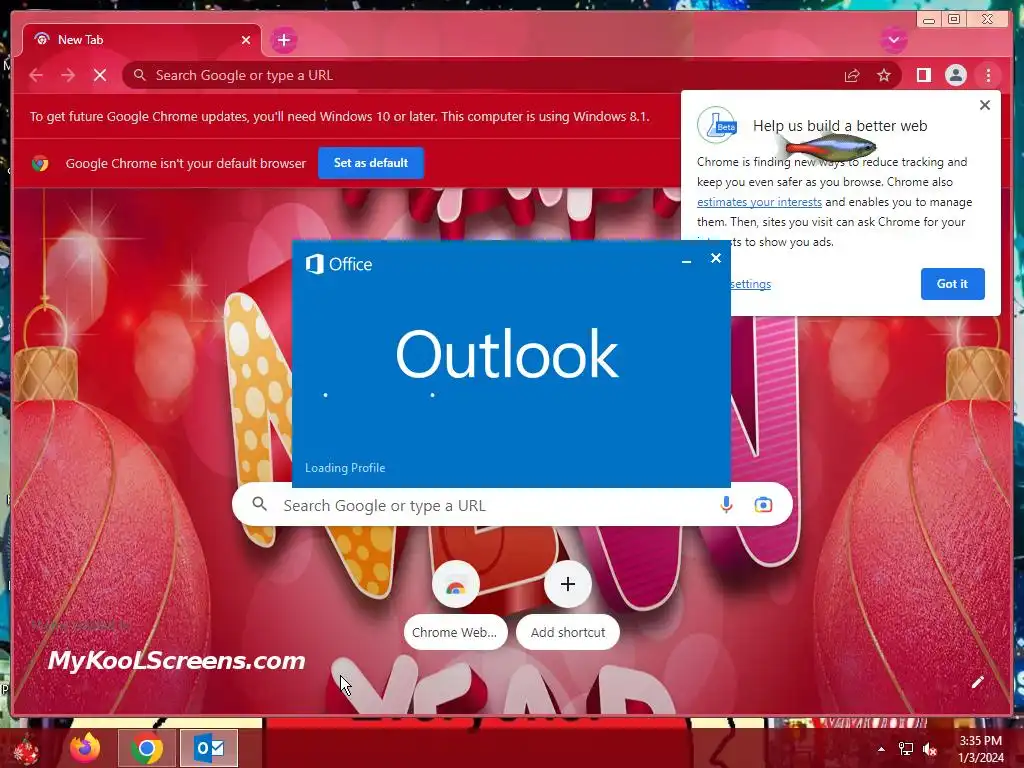1024x768 pixels.
Task: Start voice search with the microphone icon
Action: click(x=726, y=505)
